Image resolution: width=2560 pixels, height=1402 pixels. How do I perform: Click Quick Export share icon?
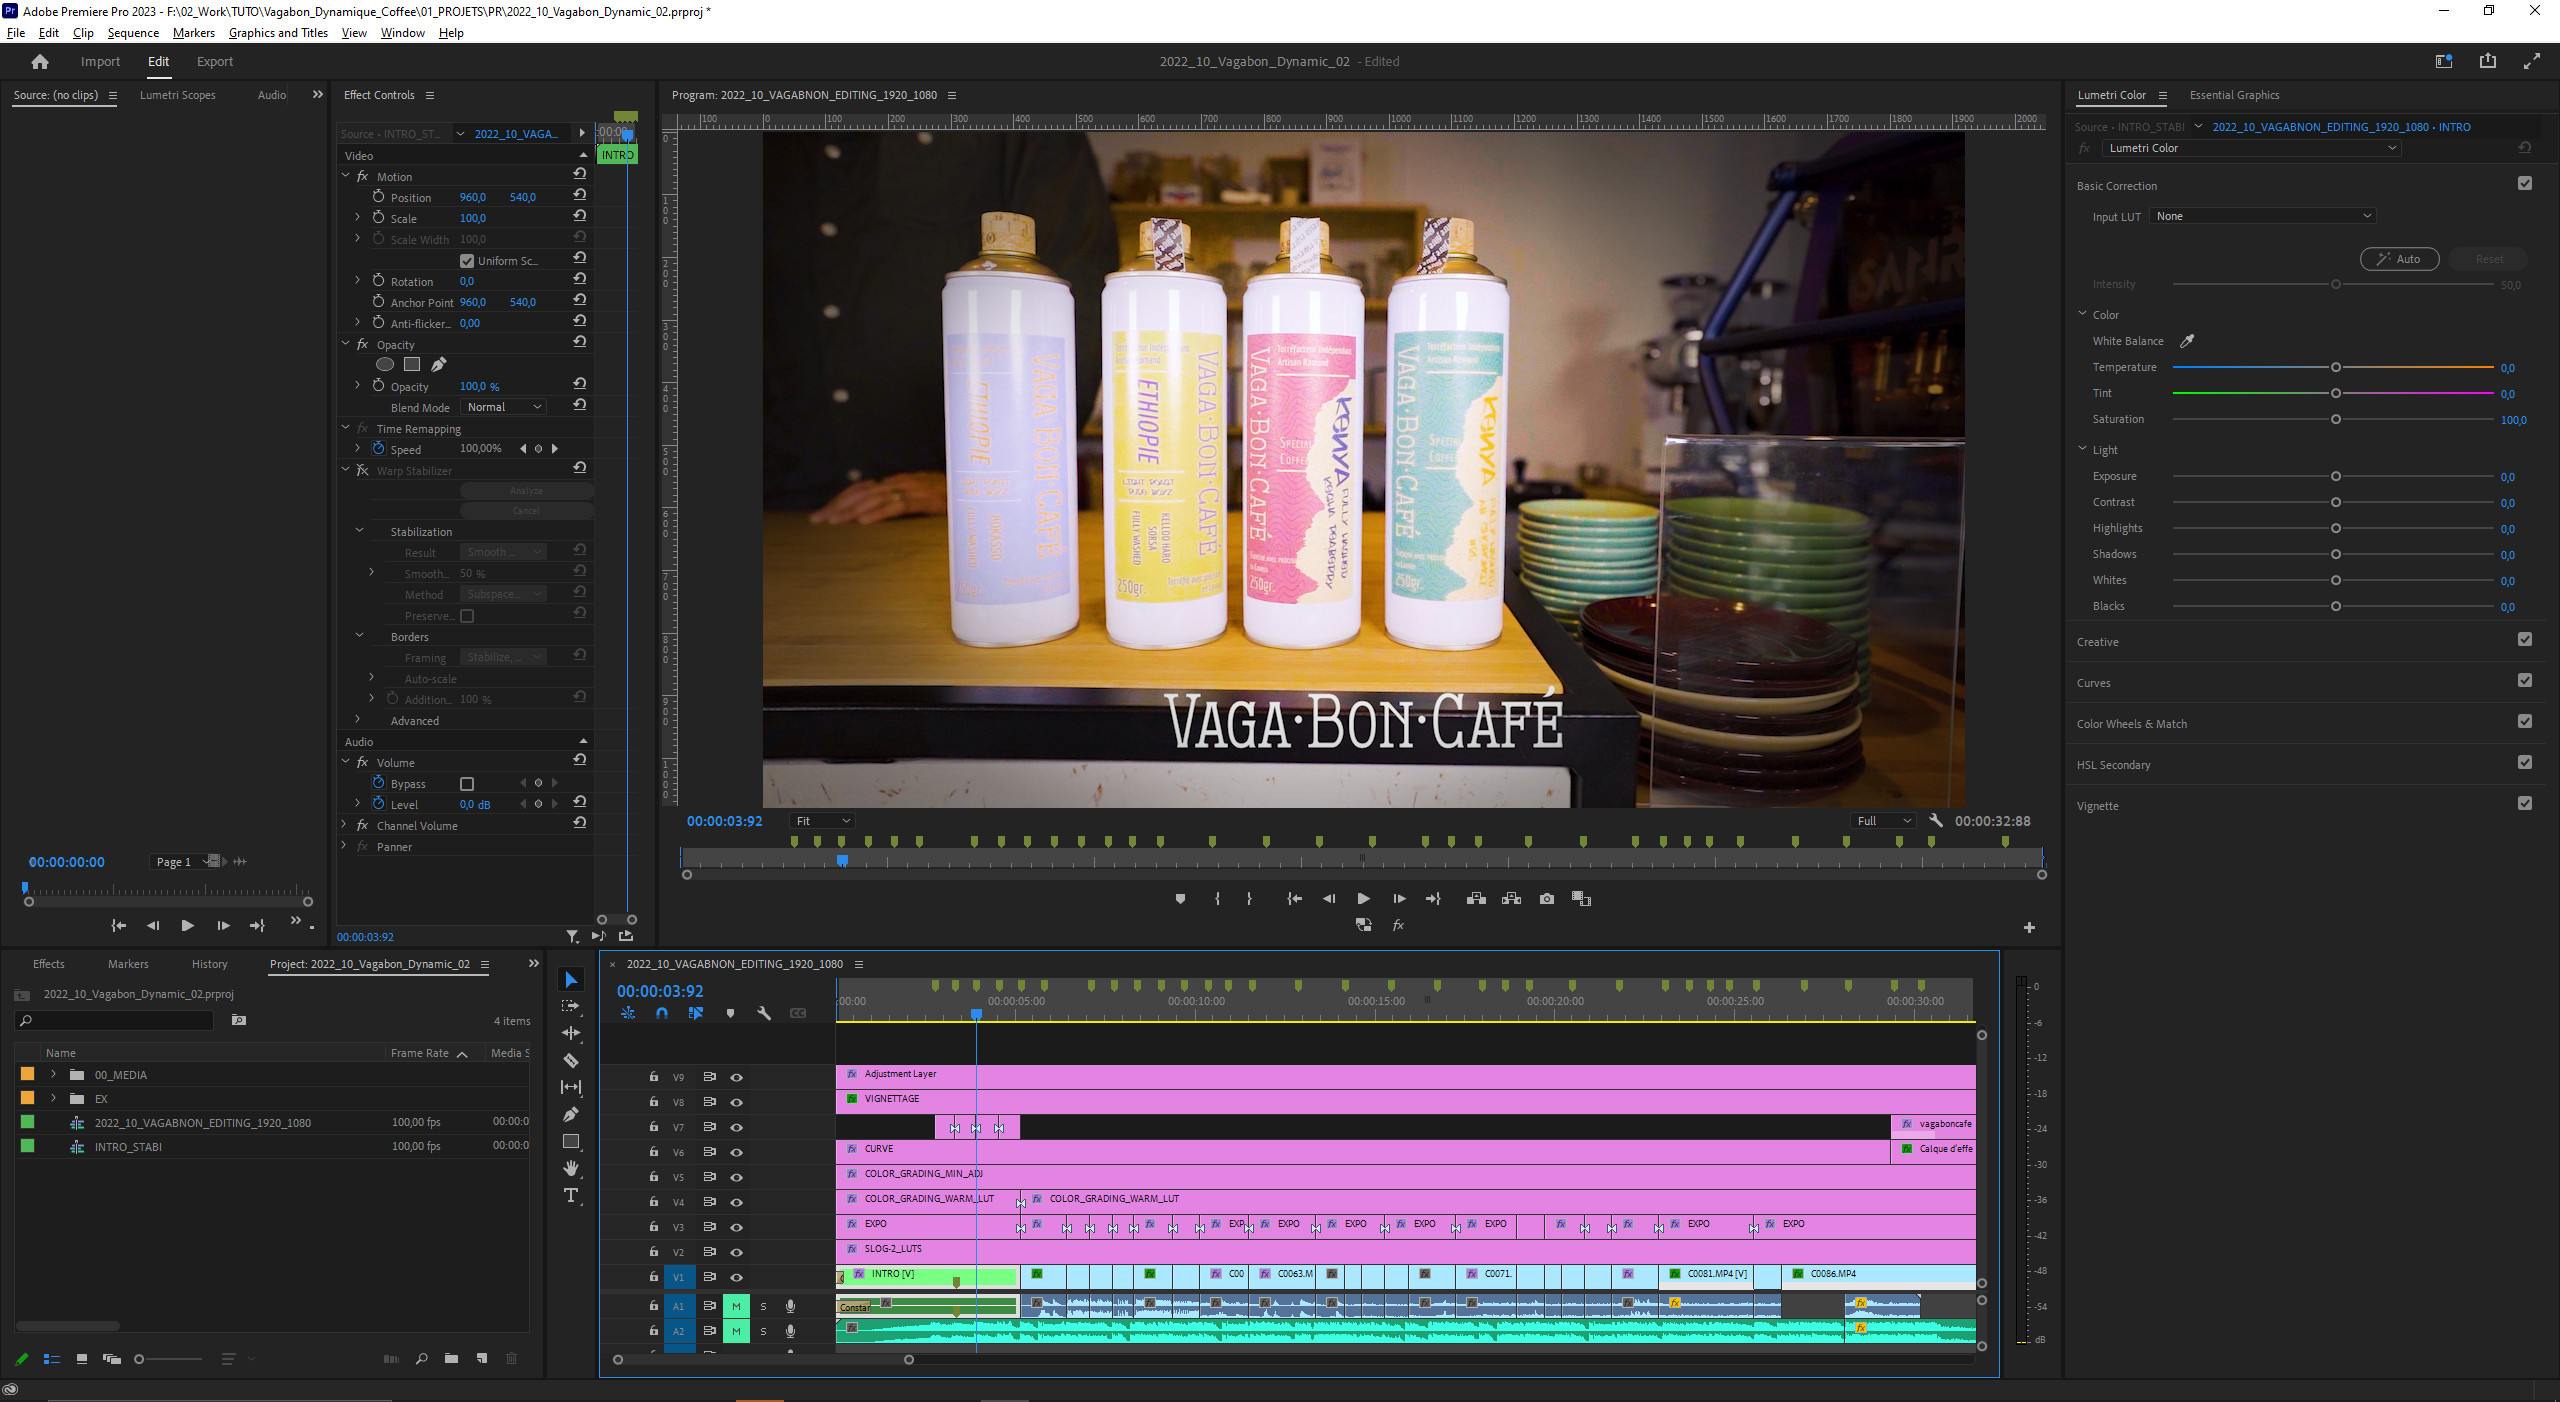pos(2488,61)
